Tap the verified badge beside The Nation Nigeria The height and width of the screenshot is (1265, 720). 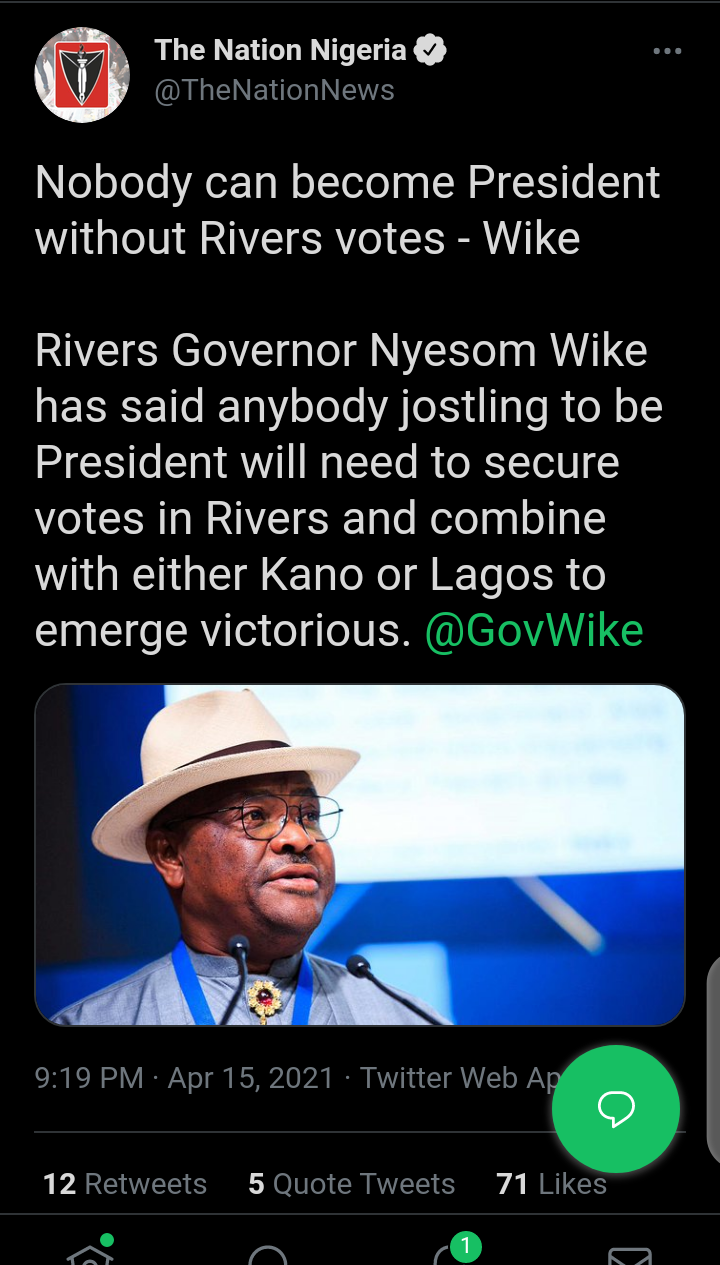tap(430, 50)
